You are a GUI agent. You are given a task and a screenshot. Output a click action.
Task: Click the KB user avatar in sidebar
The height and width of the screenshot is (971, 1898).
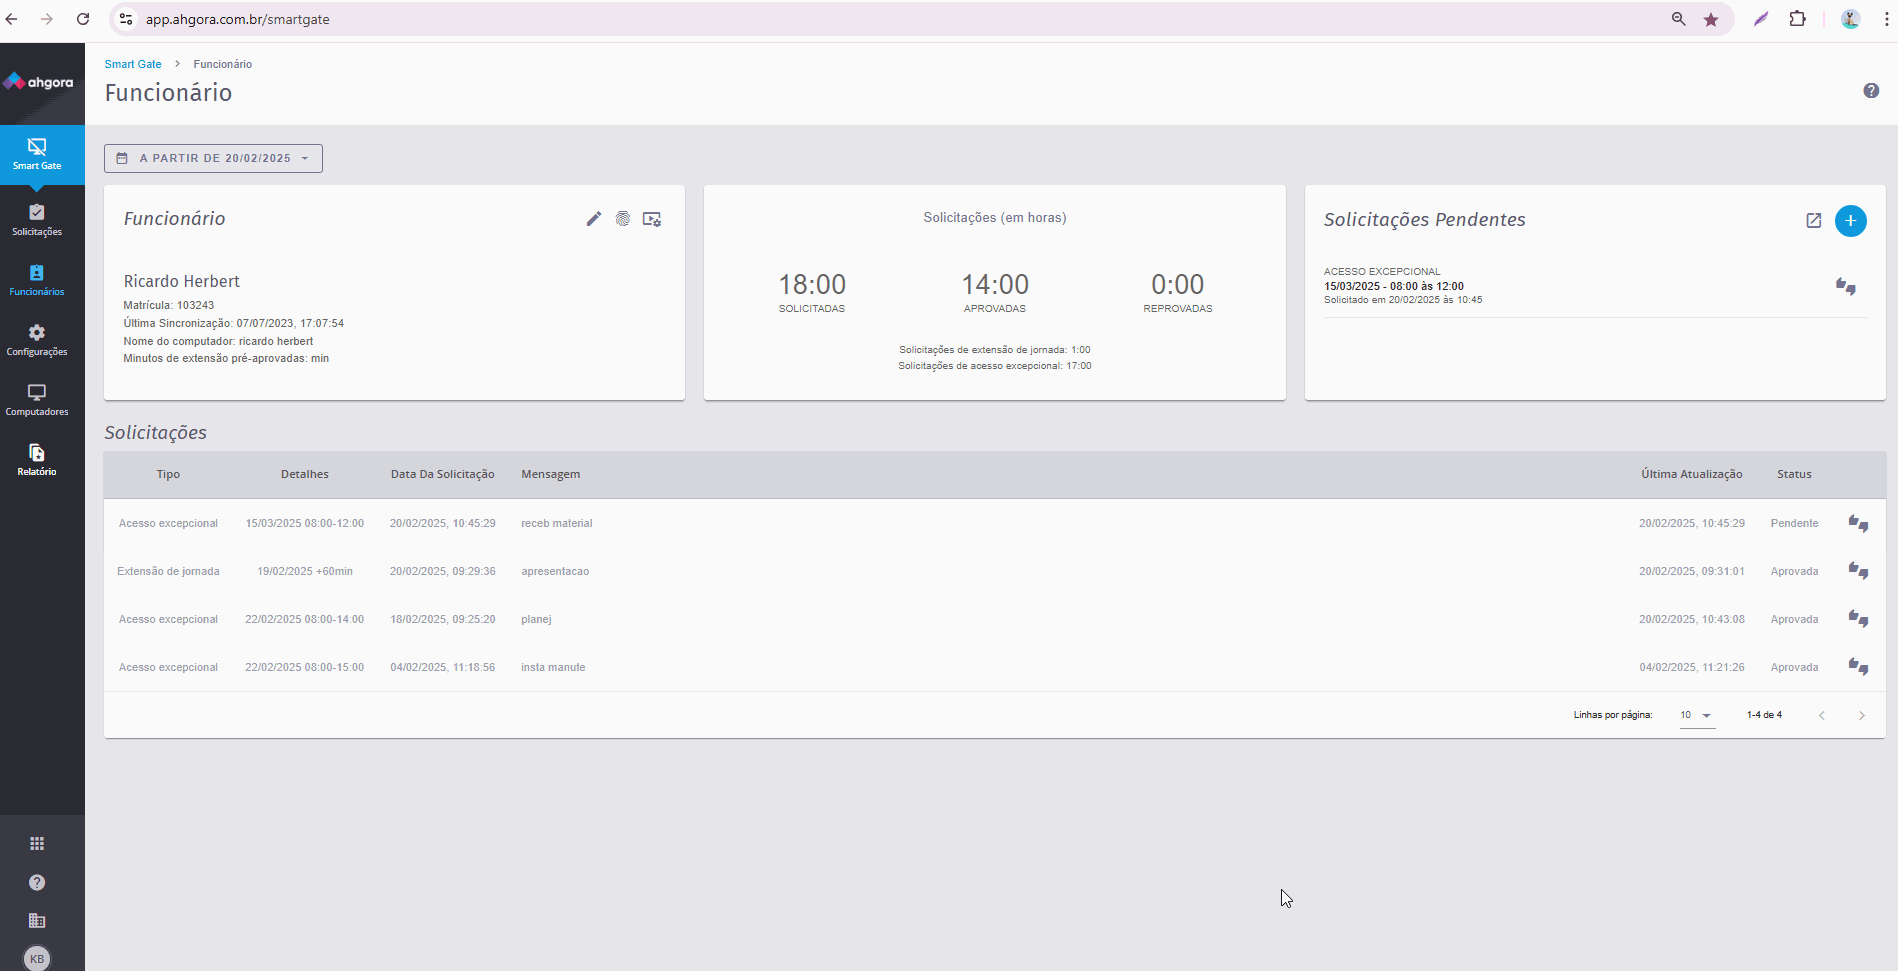click(x=37, y=958)
